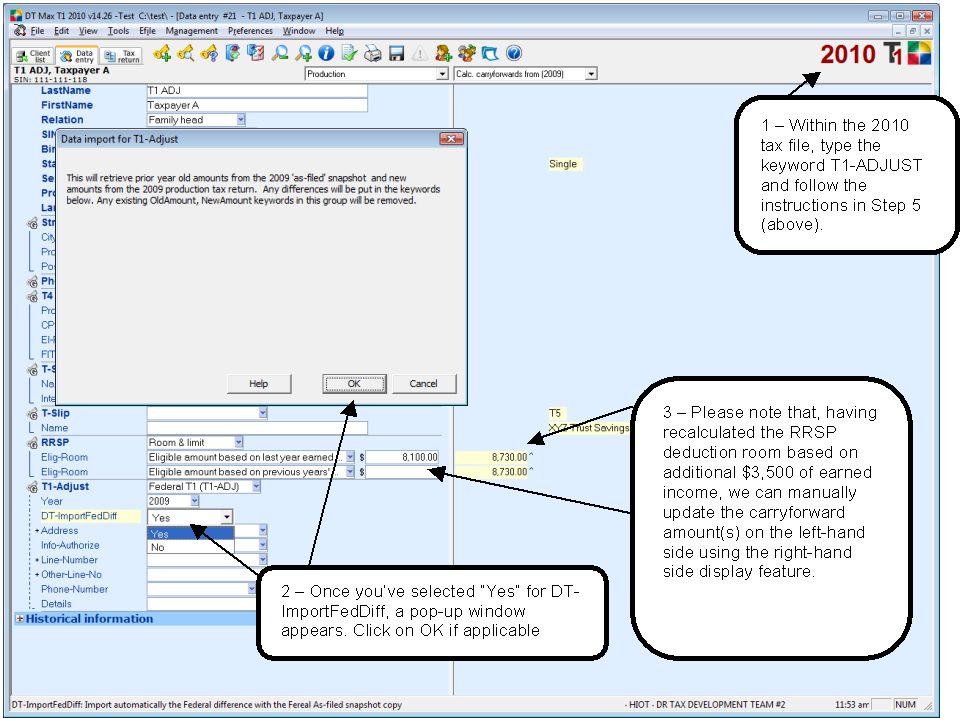
Task: Save the file with the diskette icon
Action: (396, 53)
